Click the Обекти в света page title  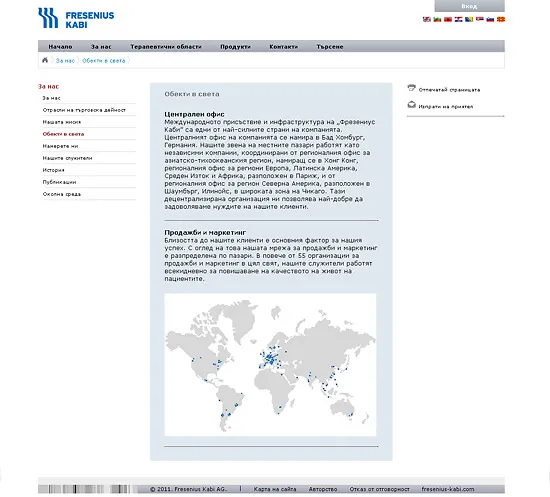192,94
